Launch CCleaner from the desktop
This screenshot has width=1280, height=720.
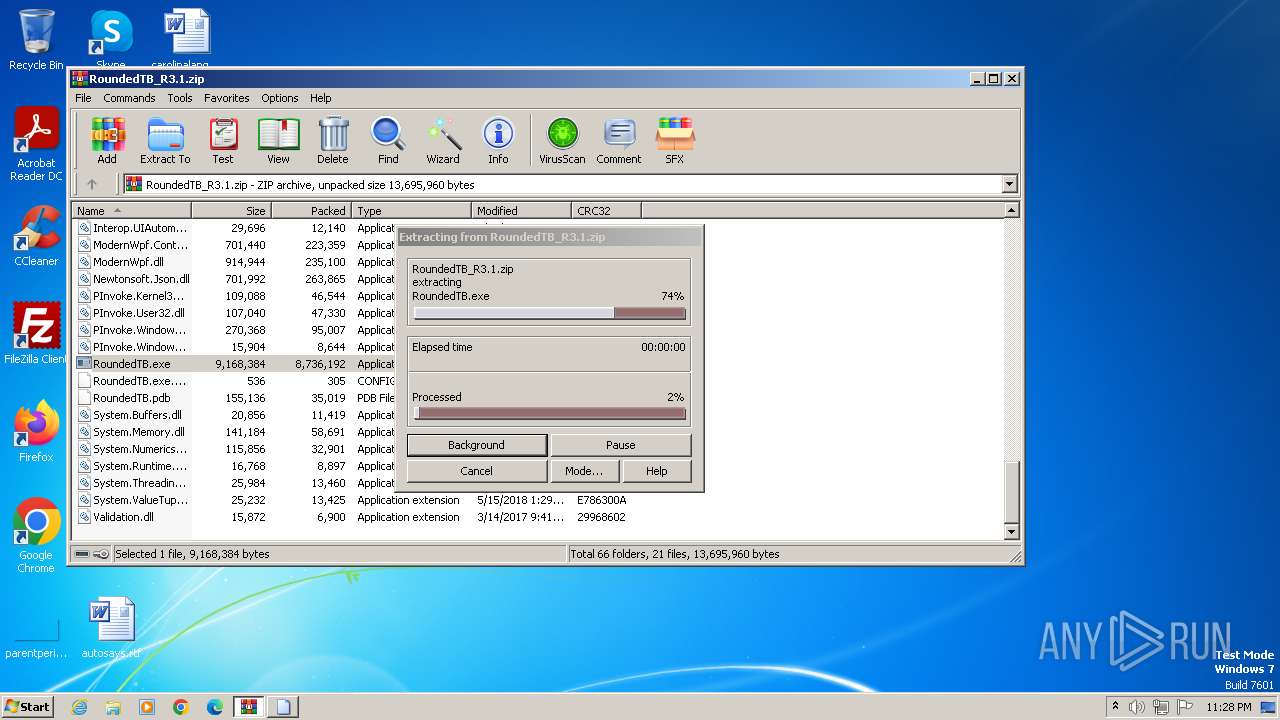[x=36, y=236]
